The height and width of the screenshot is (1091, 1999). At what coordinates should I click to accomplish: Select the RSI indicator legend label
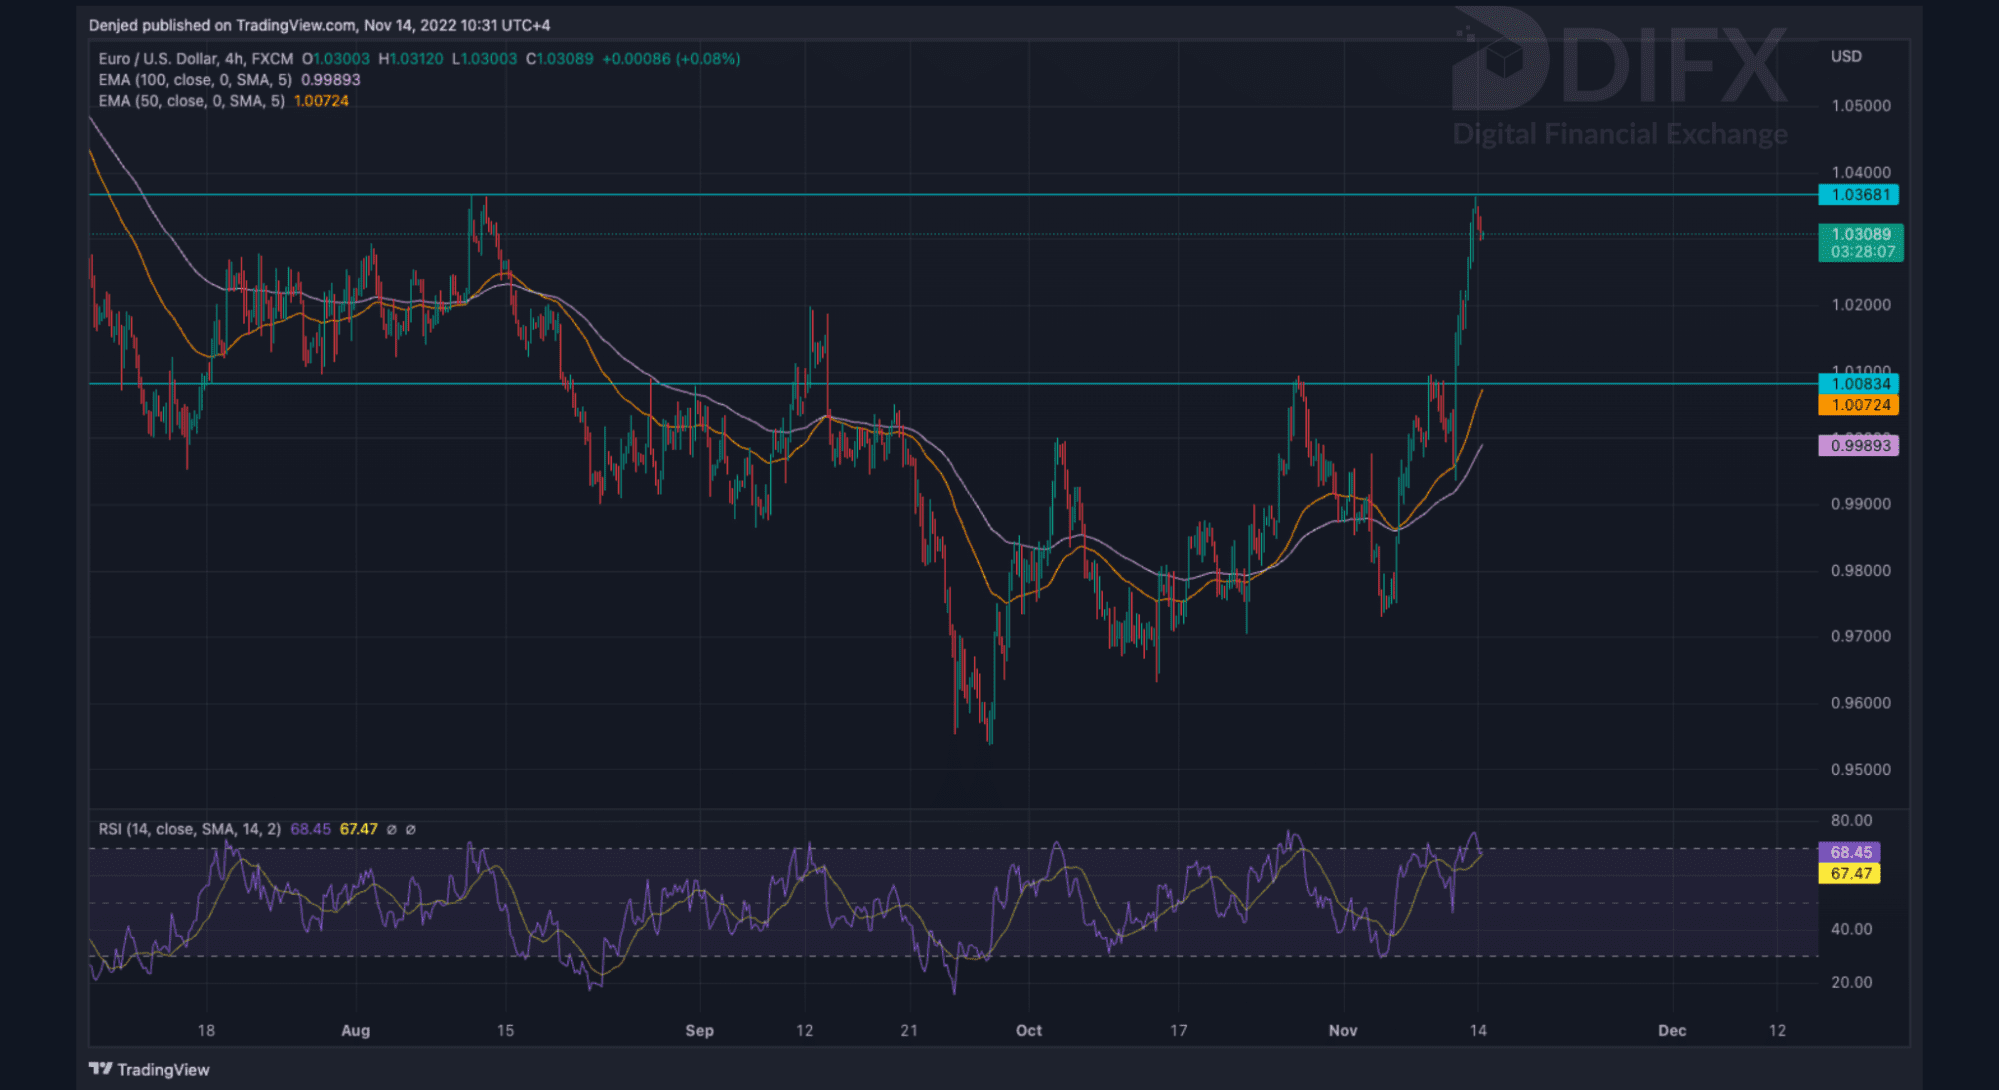[x=188, y=829]
